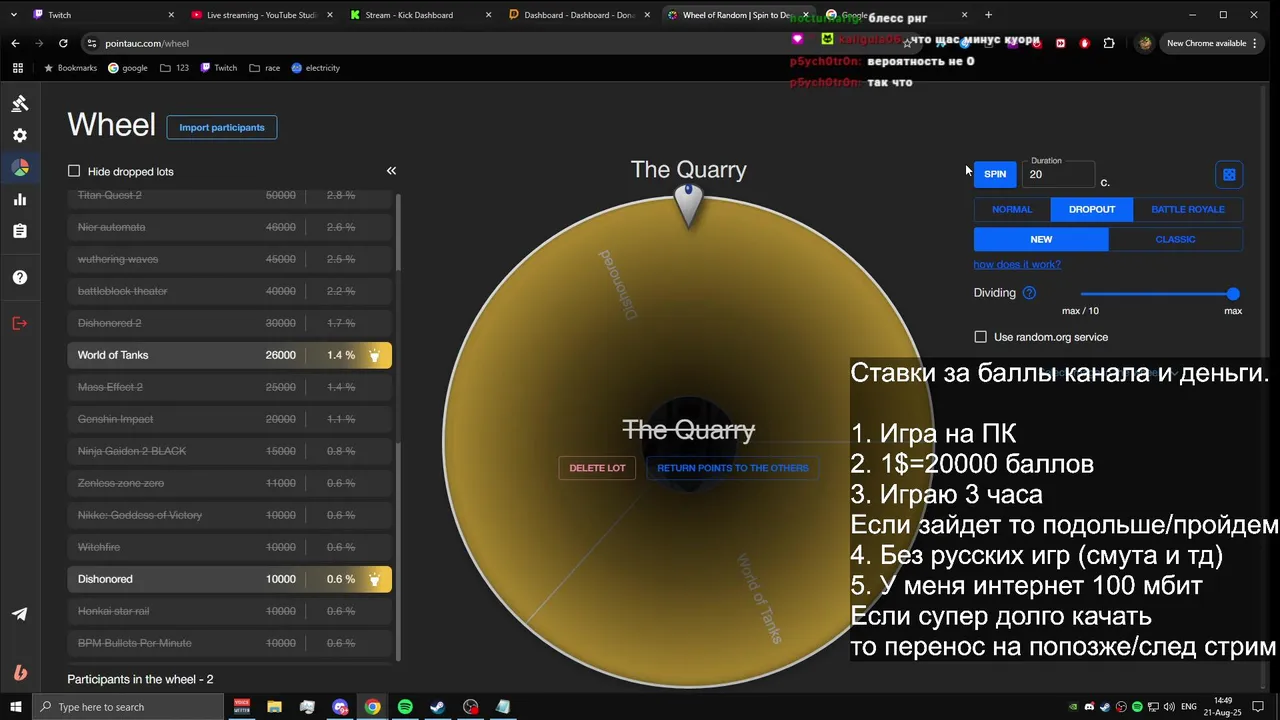Image resolution: width=1280 pixels, height=720 pixels.
Task: Click the Boosty logo at sidebar bottom
Action: (x=20, y=672)
